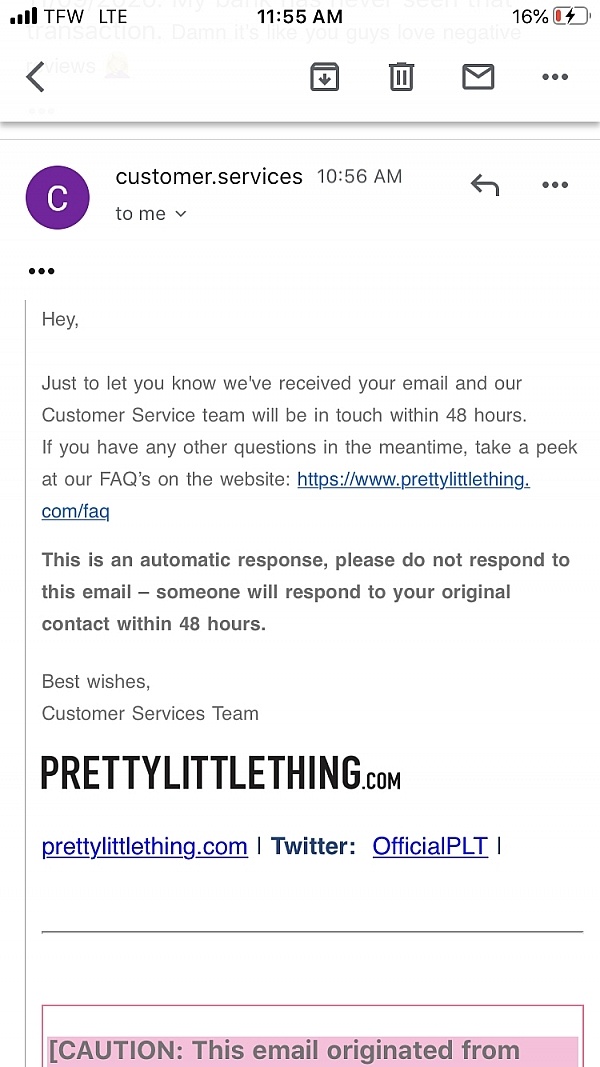
Task: Archive this email
Action: point(324,77)
